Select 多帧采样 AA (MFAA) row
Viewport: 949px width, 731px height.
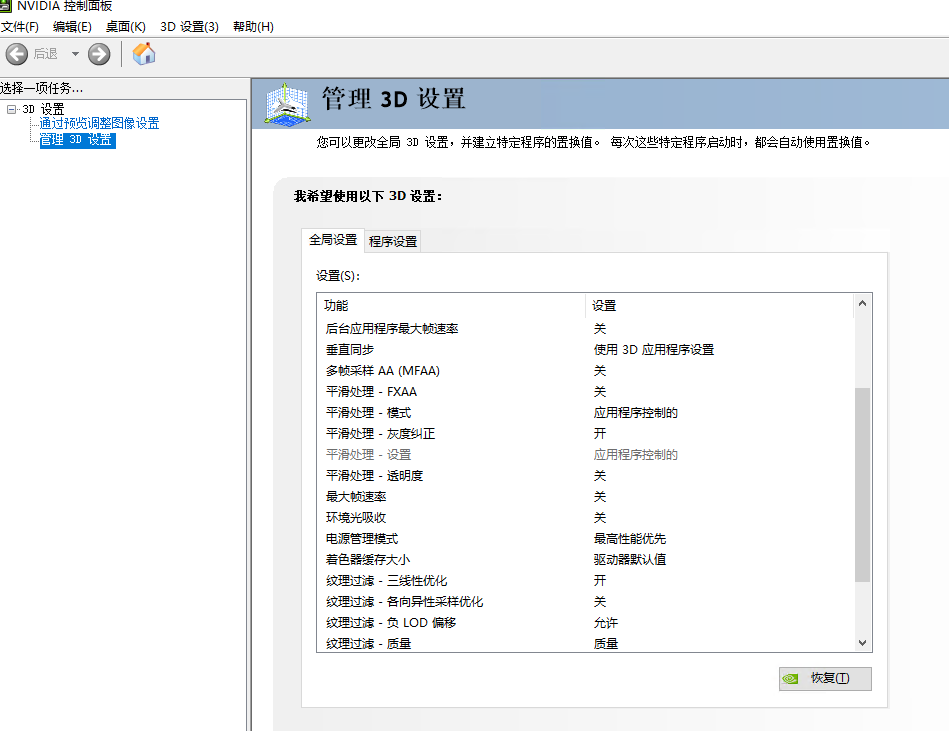[585, 371]
